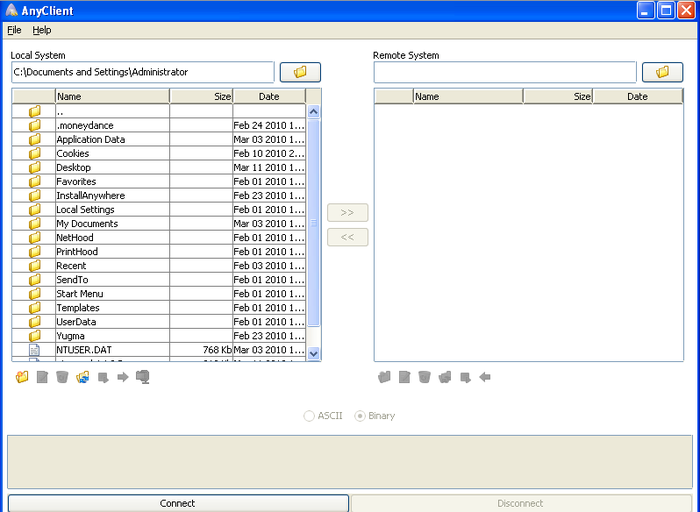Screen dimensions: 700x512
Task: Sort local list by the Size column header
Action: [x=201, y=96]
